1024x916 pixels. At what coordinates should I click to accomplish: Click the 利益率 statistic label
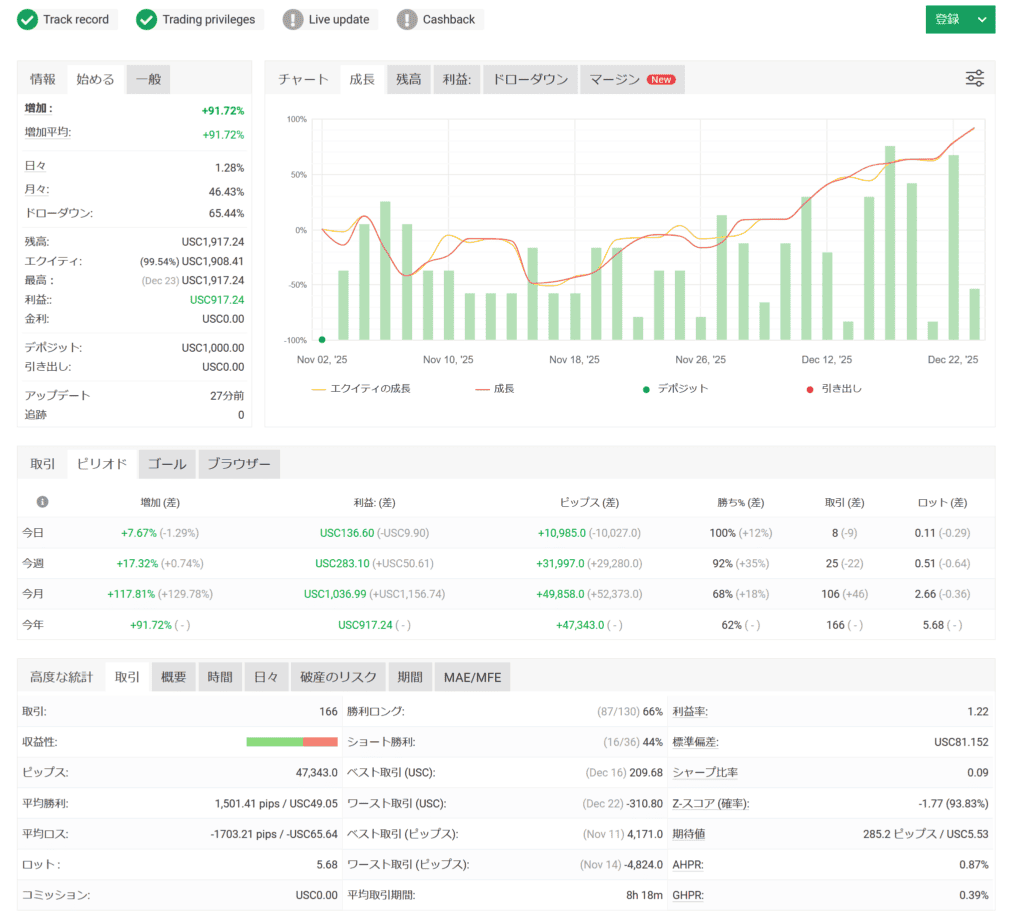pyautogui.click(x=690, y=711)
